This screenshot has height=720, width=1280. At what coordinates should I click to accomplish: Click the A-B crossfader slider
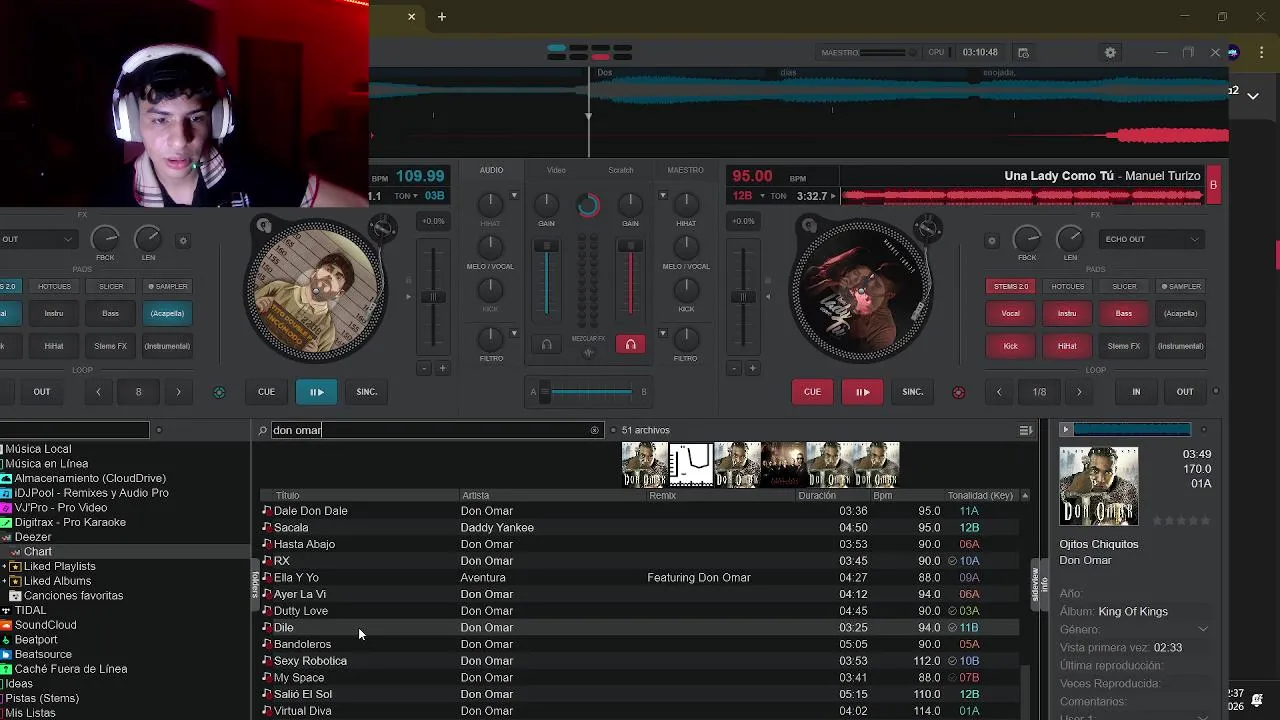pyautogui.click(x=588, y=392)
